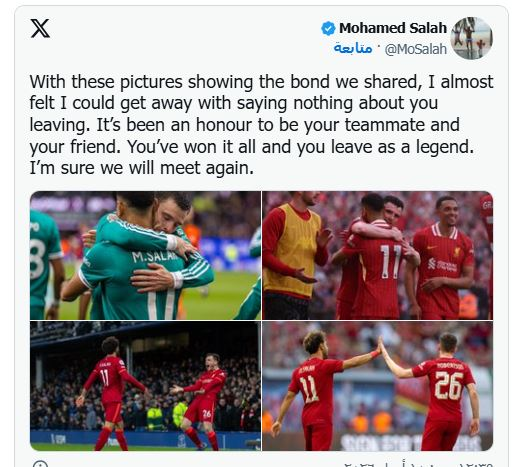Screen dimensions: 517x467
Task: Open the high-five photo of numbers 11 and 26
Action: click(377, 386)
